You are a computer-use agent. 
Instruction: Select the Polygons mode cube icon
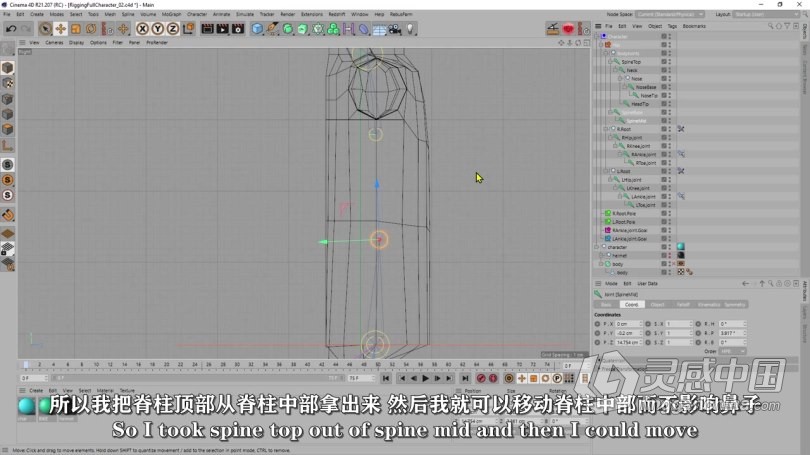point(8,130)
